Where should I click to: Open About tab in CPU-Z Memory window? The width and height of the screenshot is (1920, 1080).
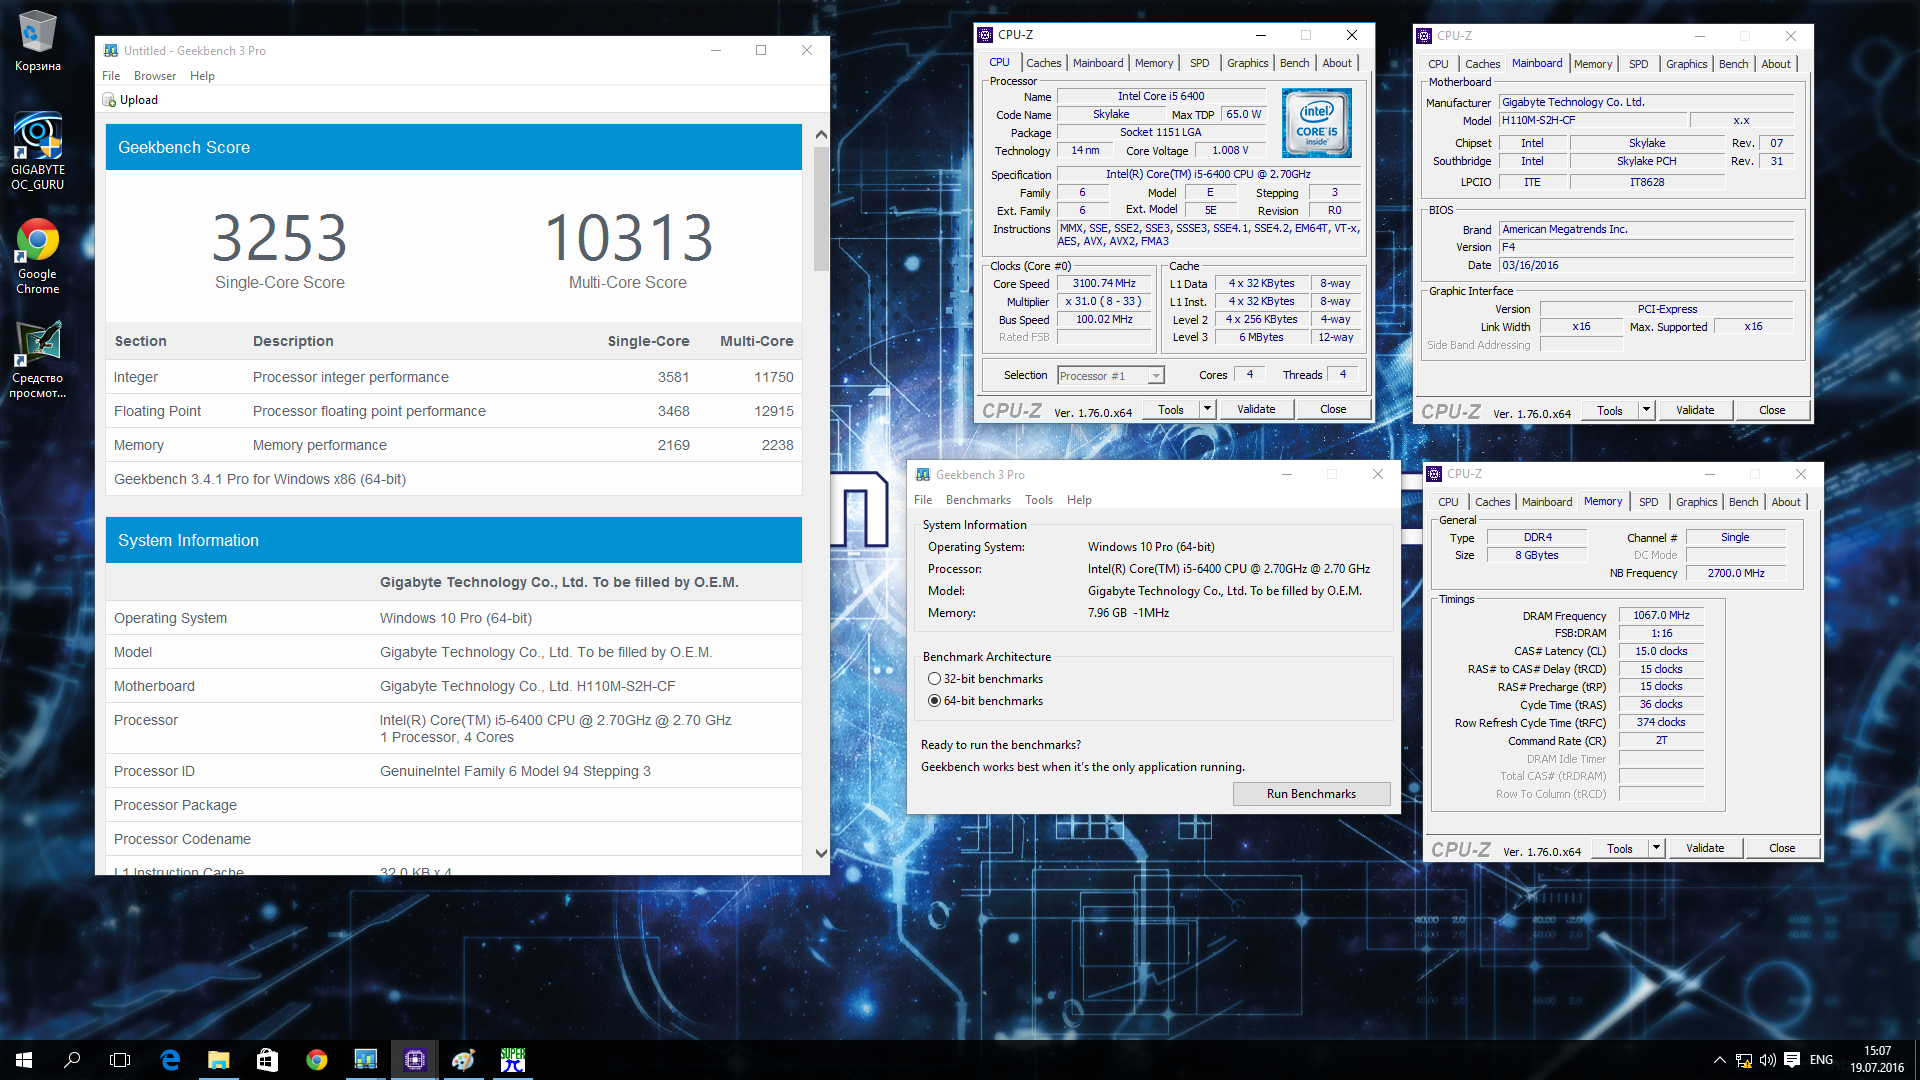[1785, 502]
